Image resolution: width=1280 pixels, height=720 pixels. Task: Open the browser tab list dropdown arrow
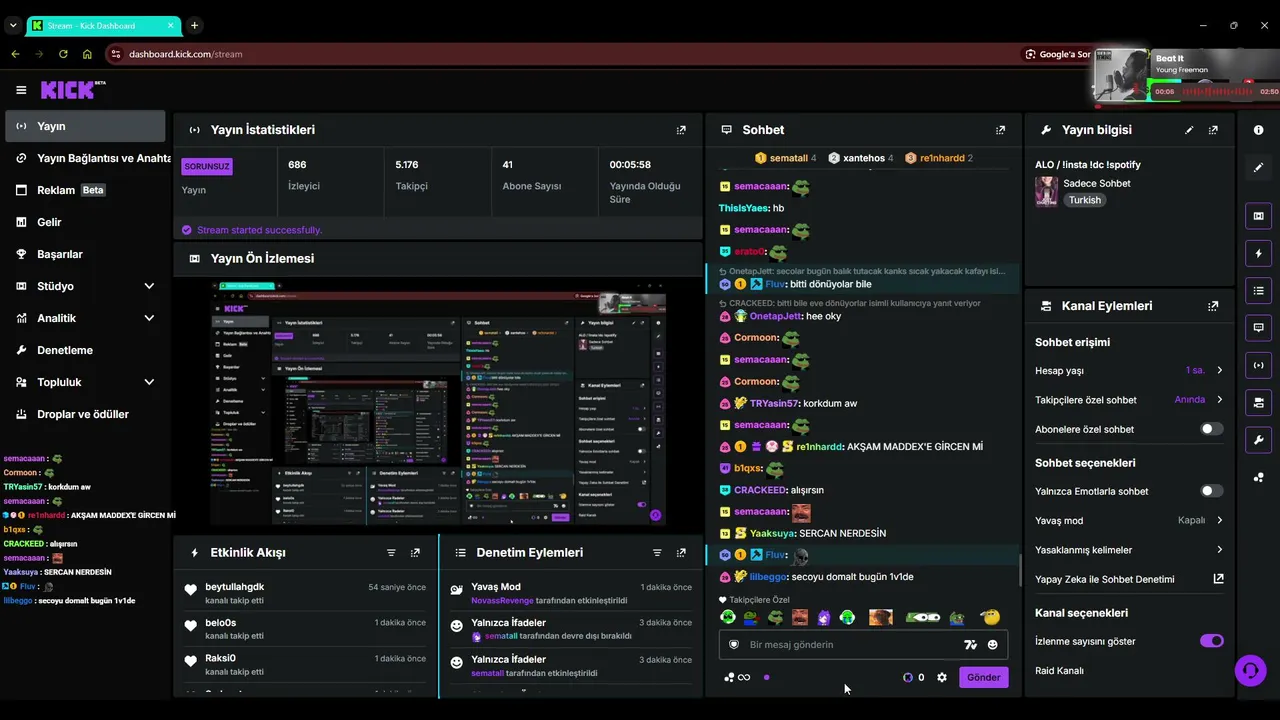click(13, 25)
